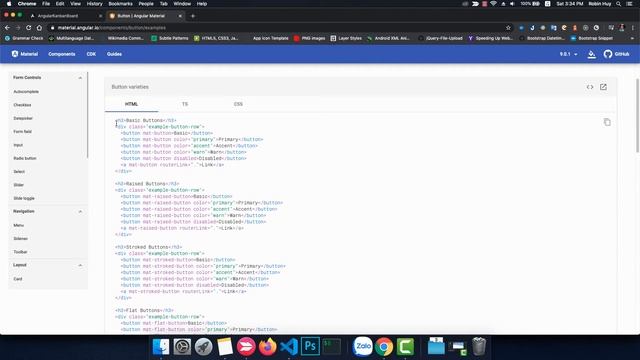Open System Preferences from the dock

pyautogui.click(x=182, y=347)
